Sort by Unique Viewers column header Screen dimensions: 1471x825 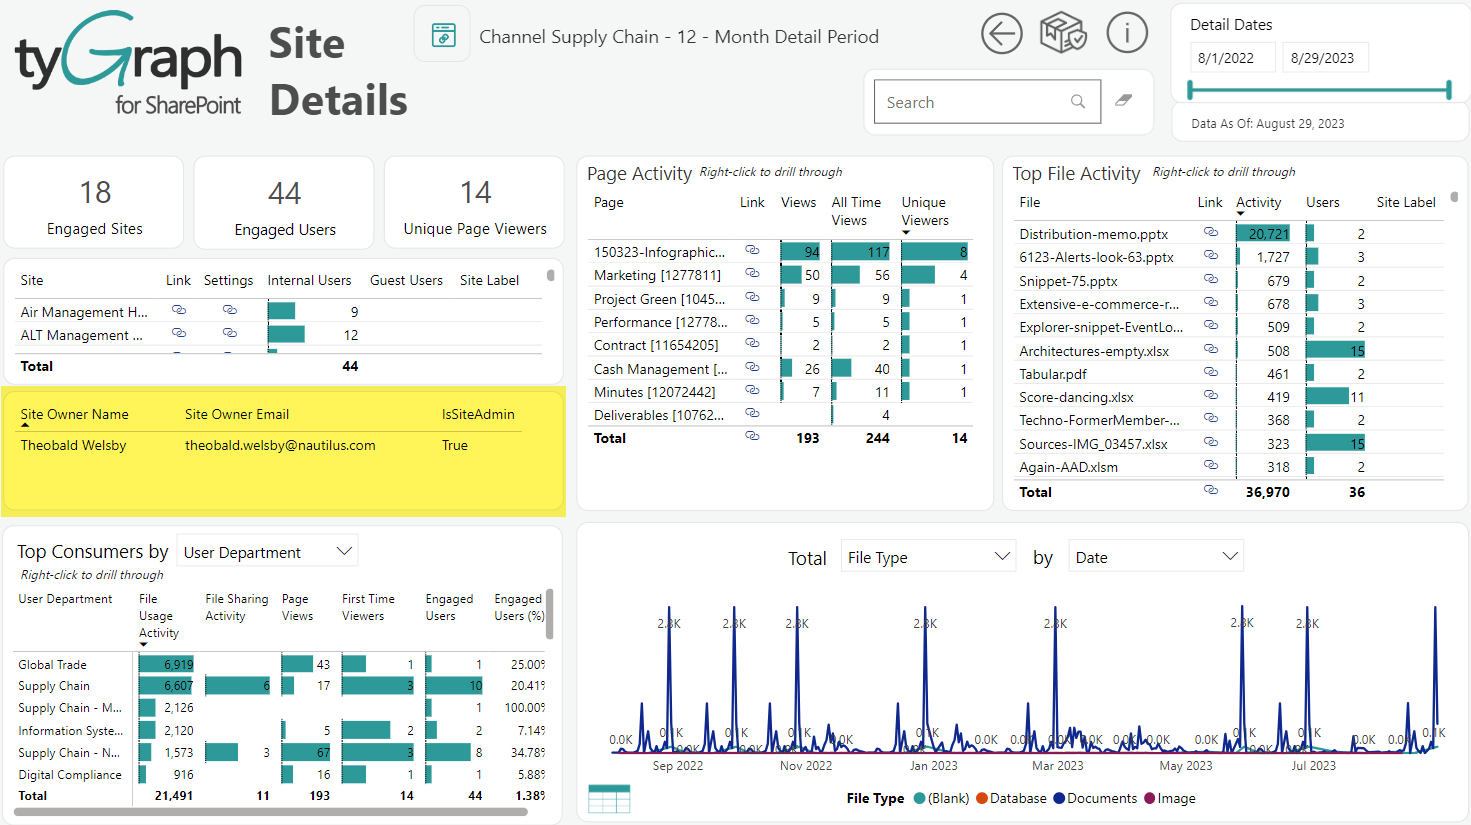click(x=925, y=211)
